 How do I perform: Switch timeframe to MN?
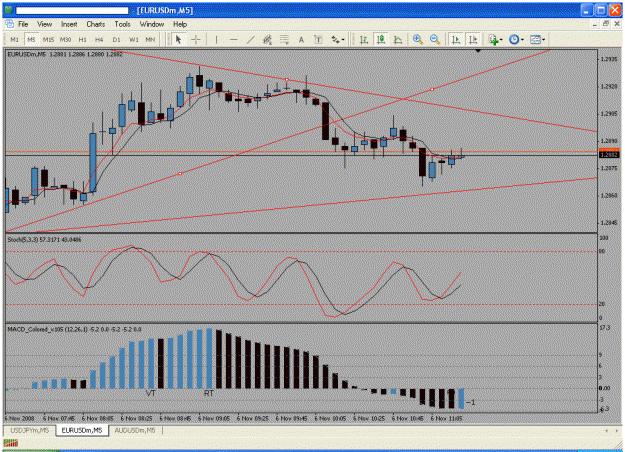point(150,39)
